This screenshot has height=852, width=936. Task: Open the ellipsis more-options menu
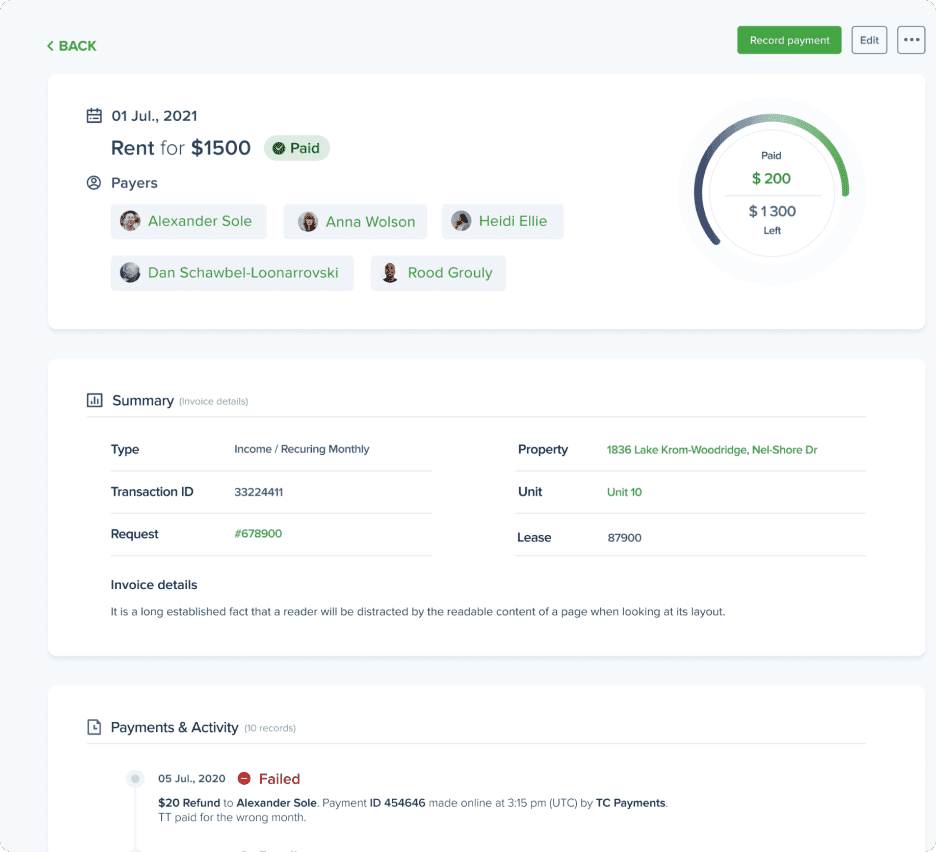pyautogui.click(x=910, y=40)
